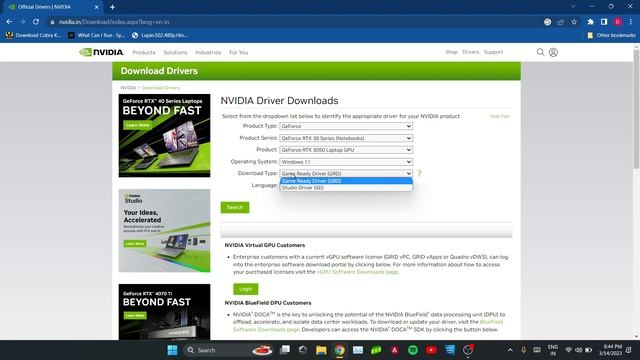Open Spotify from the taskbar
Viewport: 640px width, 360px height.
click(x=413, y=350)
